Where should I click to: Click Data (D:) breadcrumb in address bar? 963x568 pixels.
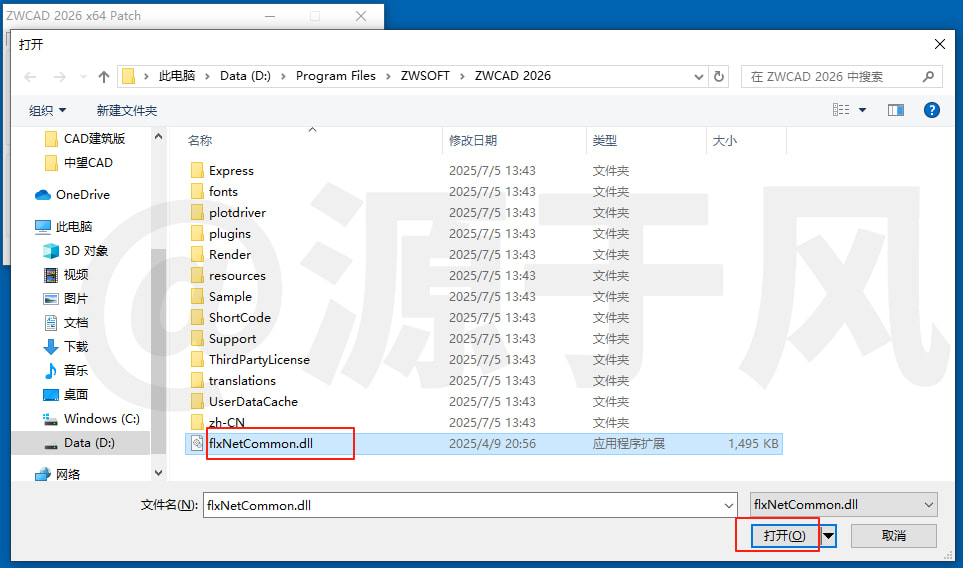[x=245, y=76]
